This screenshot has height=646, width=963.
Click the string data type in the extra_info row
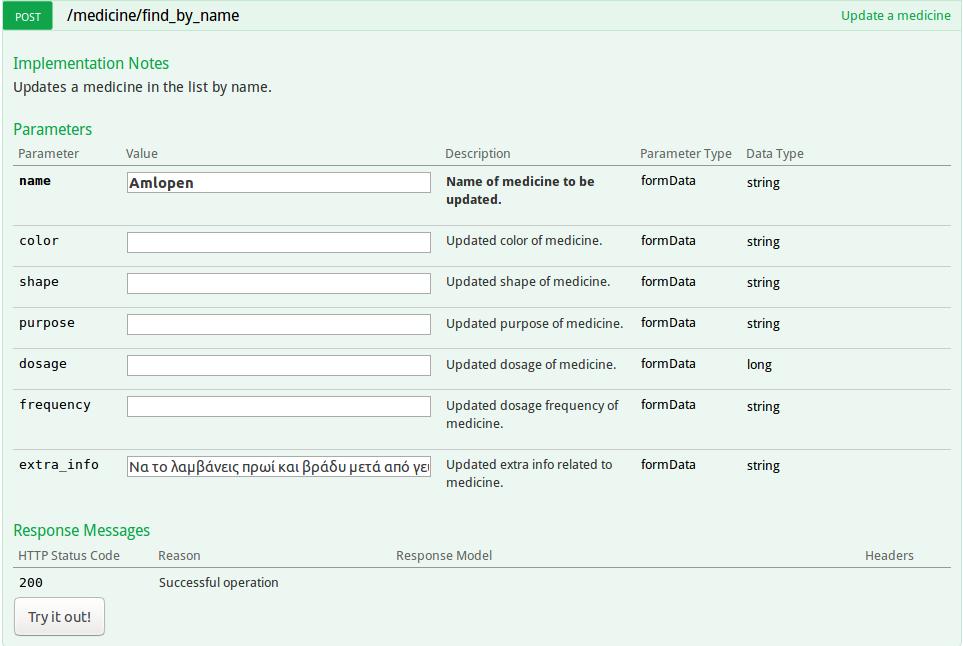tap(763, 465)
